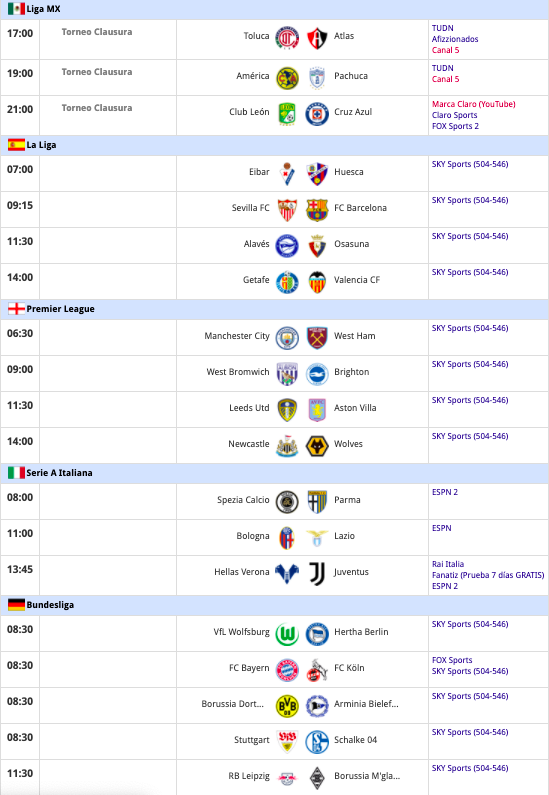
Task: Click the Juventus logo icon
Action: (x=317, y=574)
